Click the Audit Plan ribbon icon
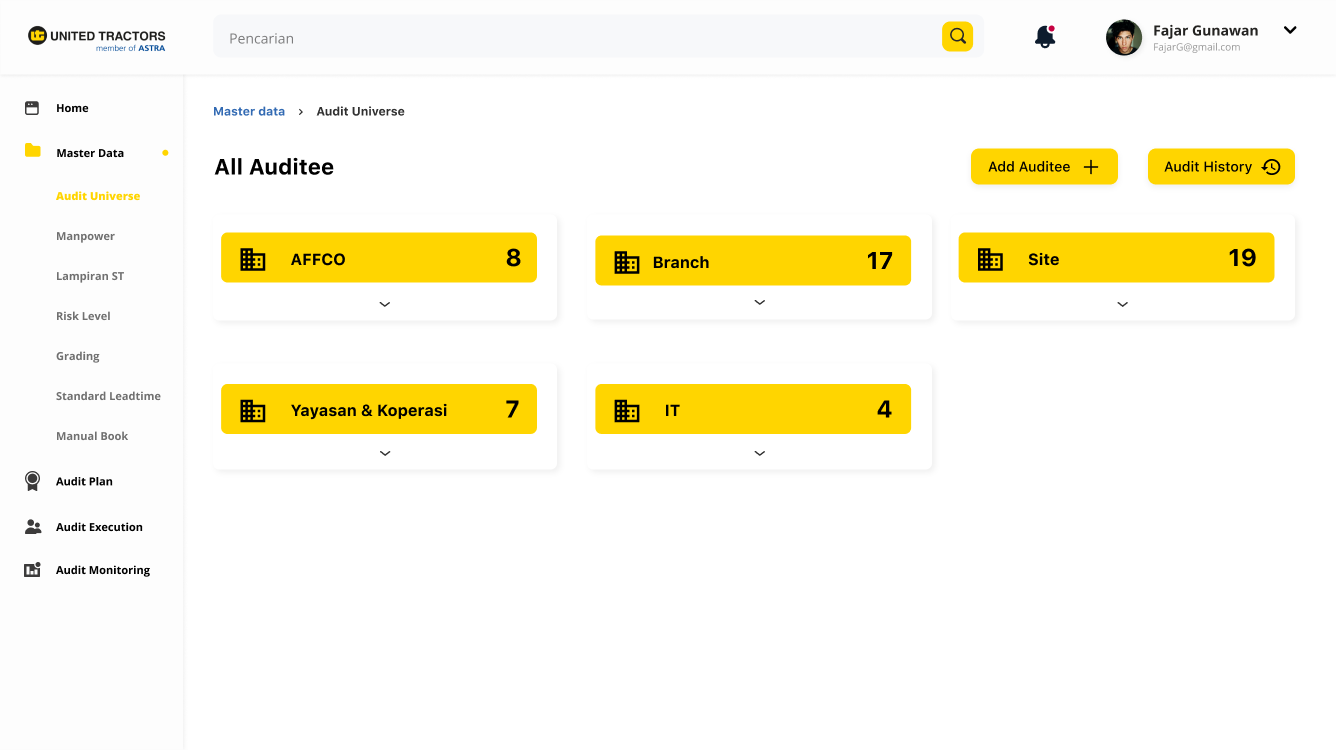 click(33, 481)
